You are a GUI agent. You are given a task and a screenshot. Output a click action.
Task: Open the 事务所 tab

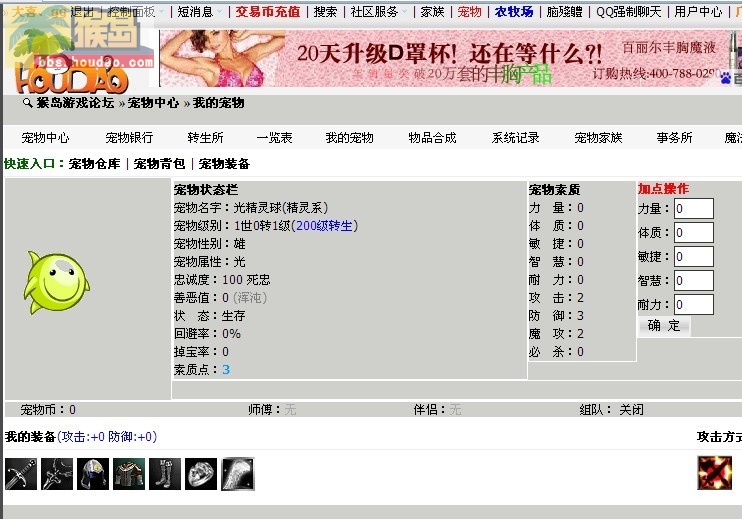(675, 138)
